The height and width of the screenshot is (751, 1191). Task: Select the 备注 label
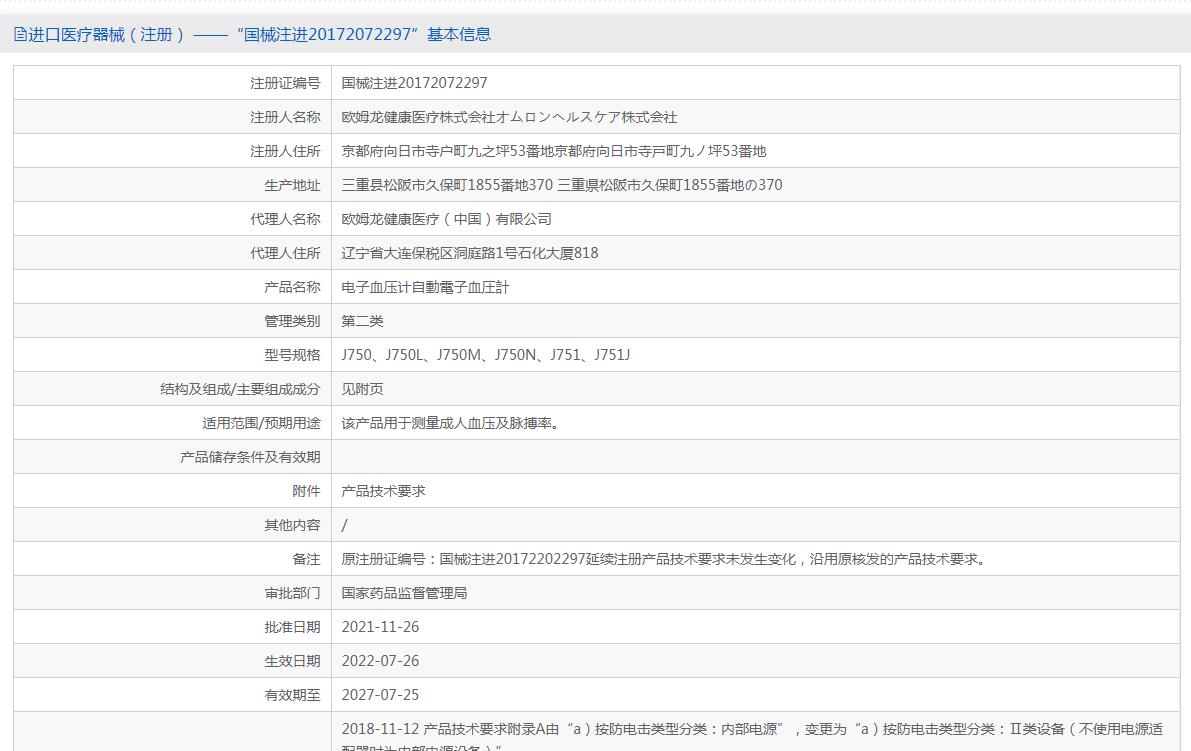click(x=306, y=559)
